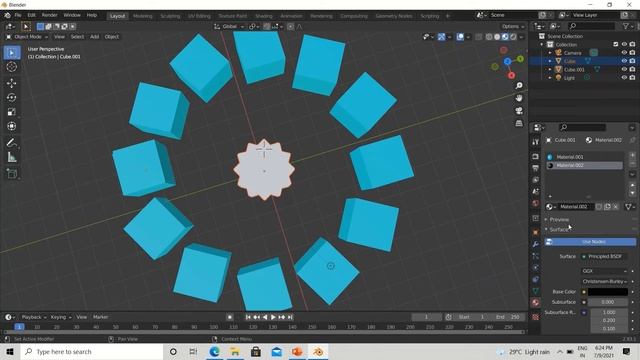The height and width of the screenshot is (360, 640).
Task: Choose the Move tool
Action: pyautogui.click(x=12, y=83)
